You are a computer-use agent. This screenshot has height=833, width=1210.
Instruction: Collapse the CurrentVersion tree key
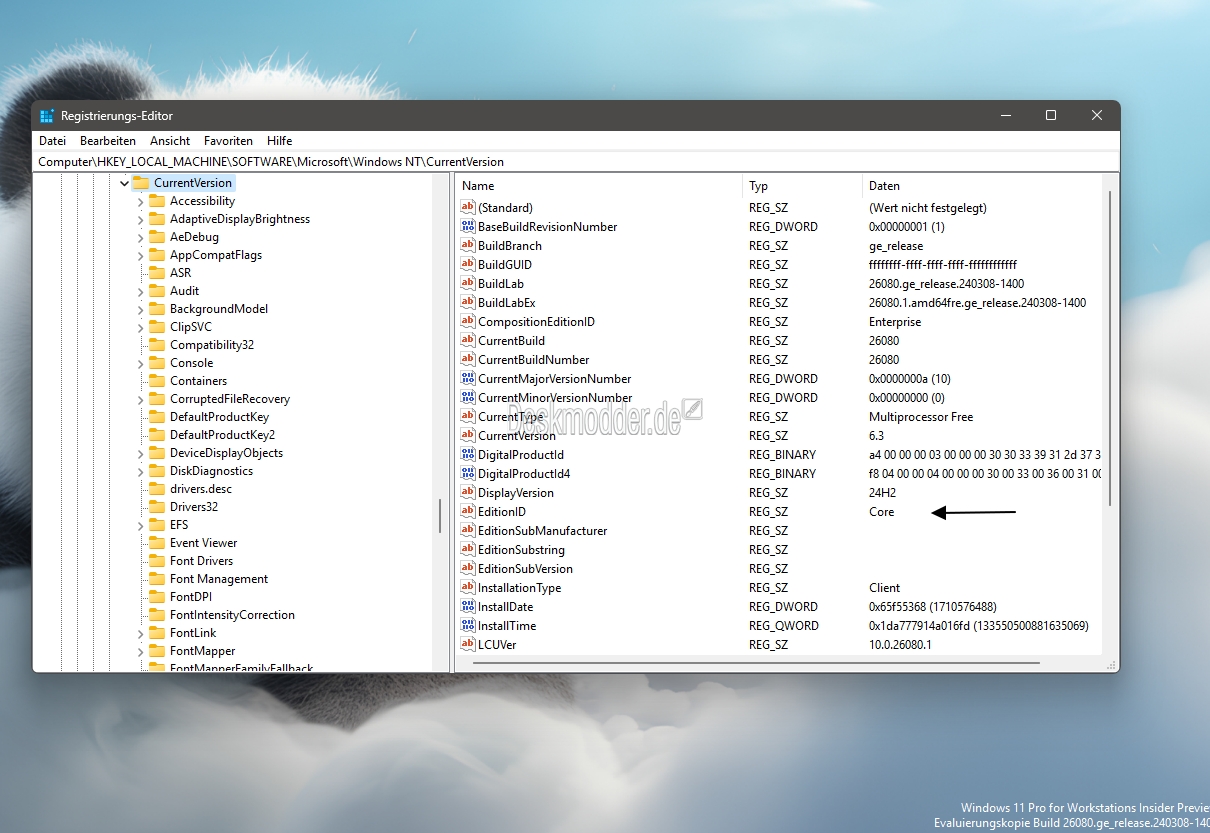(x=124, y=183)
